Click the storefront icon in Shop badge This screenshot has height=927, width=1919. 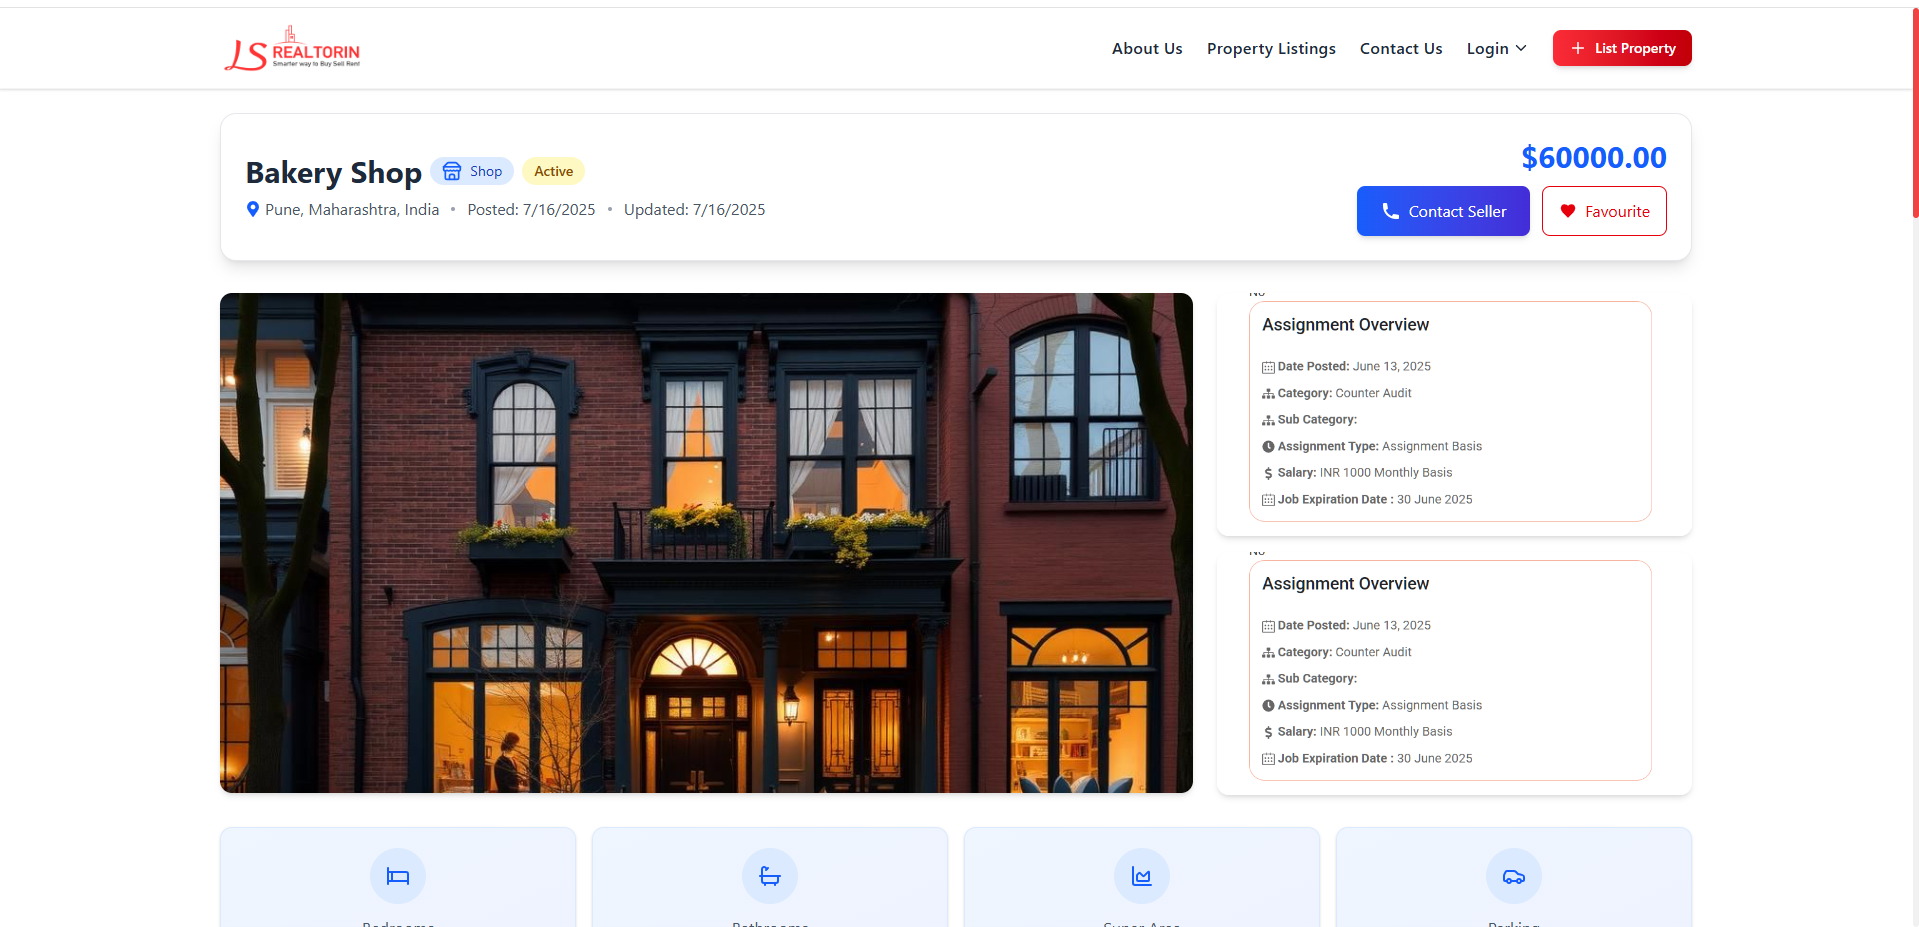[452, 171]
